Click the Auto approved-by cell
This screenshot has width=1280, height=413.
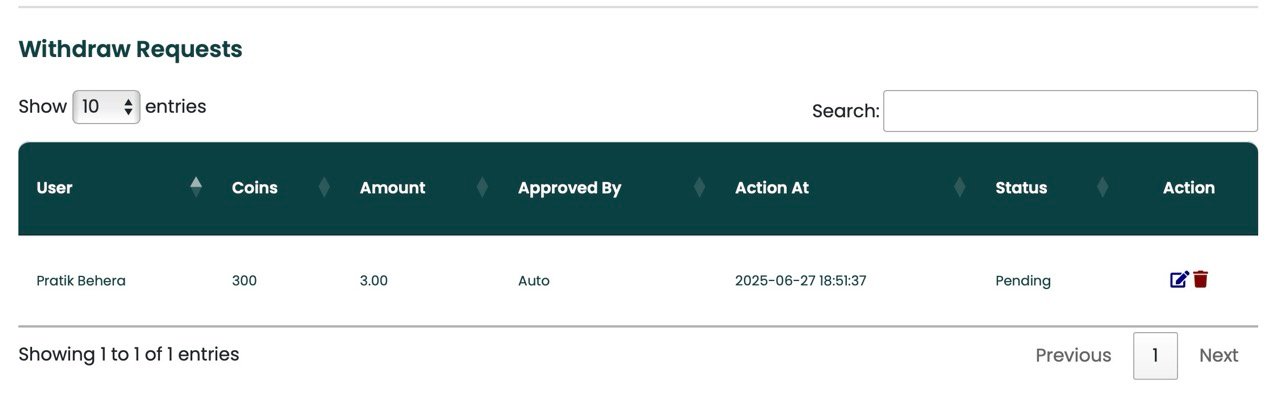point(534,281)
